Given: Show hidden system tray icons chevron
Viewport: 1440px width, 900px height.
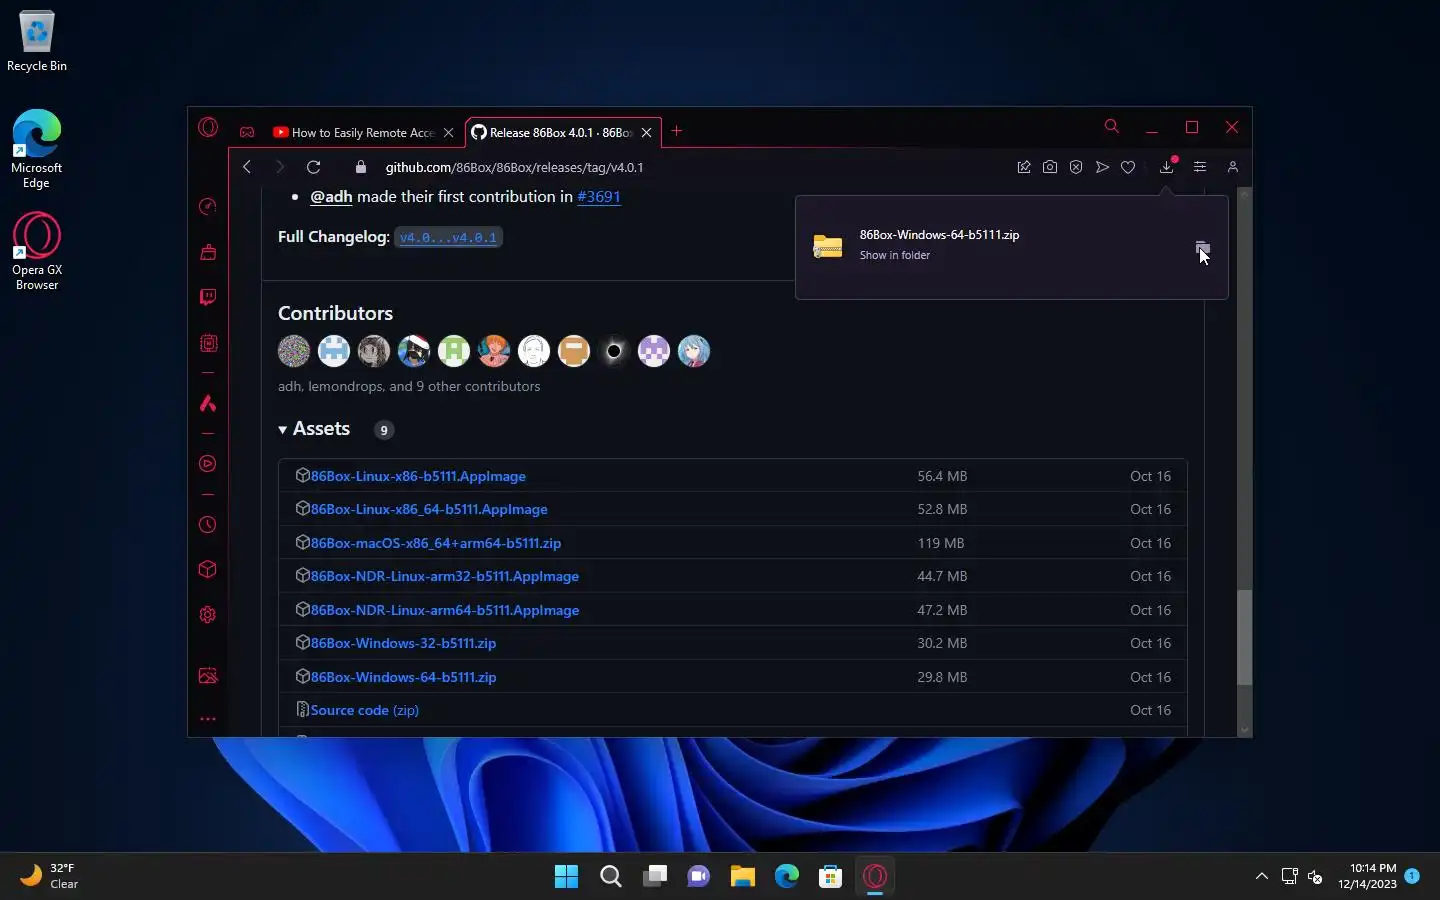Looking at the screenshot, I should click(x=1262, y=876).
